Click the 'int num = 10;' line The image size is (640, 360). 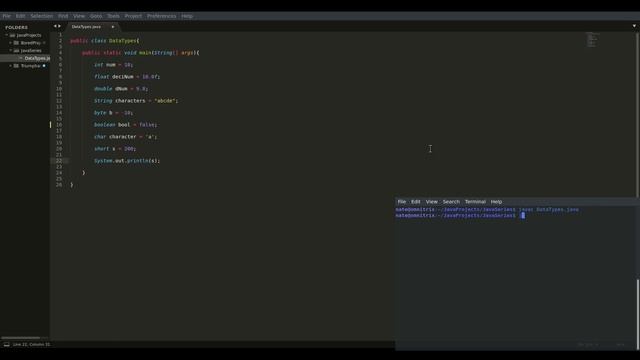click(x=113, y=64)
